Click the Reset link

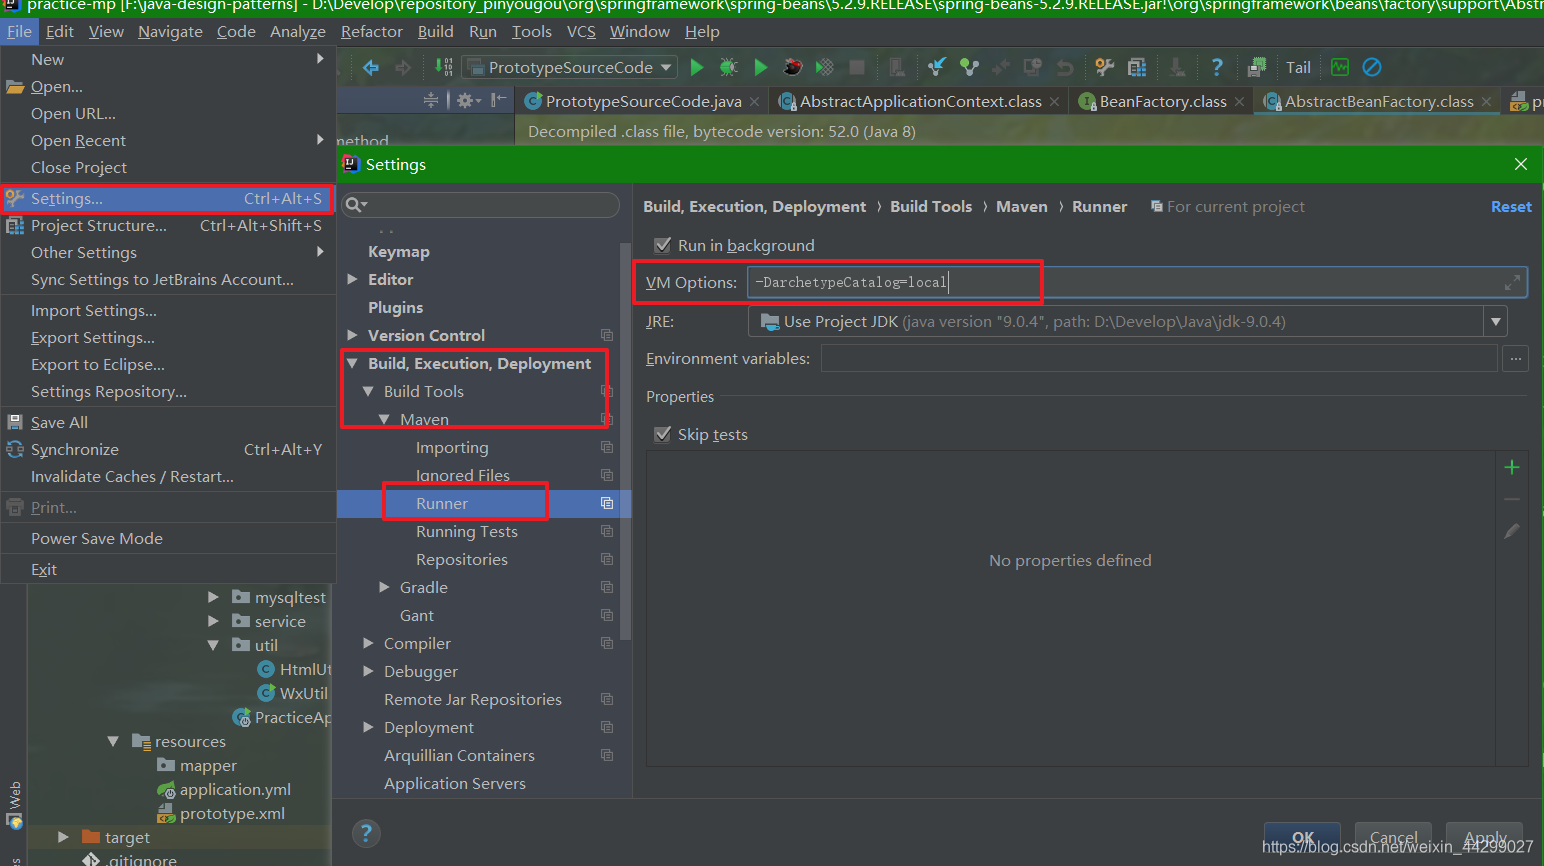1511,206
